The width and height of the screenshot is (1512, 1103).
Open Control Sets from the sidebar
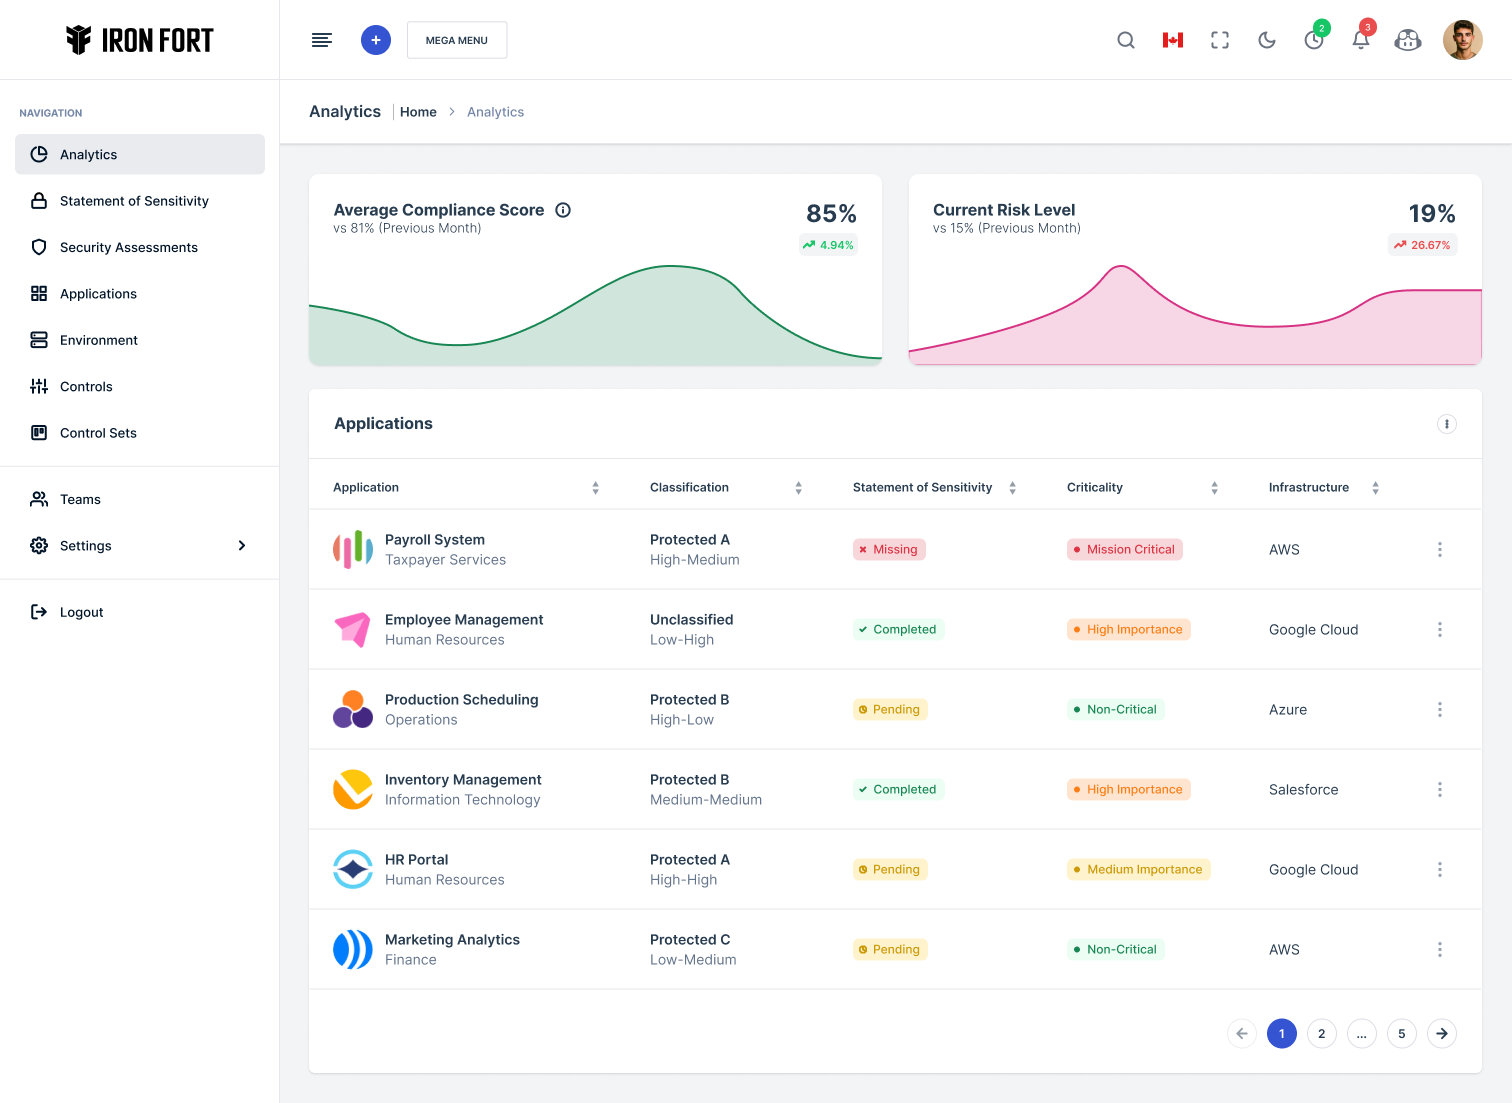98,433
